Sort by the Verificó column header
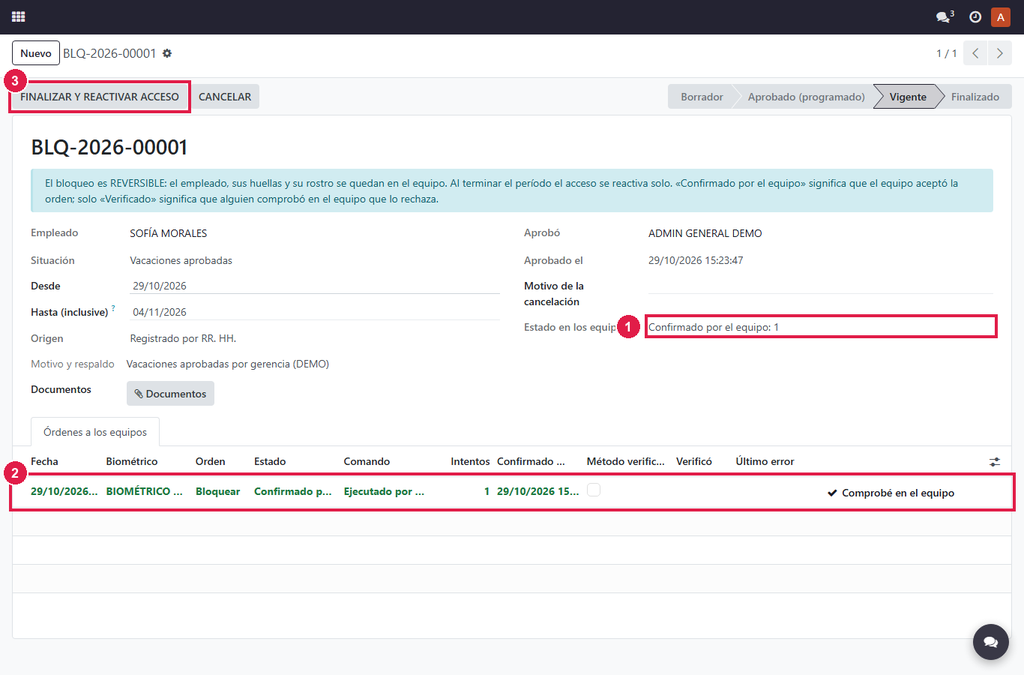 (694, 462)
